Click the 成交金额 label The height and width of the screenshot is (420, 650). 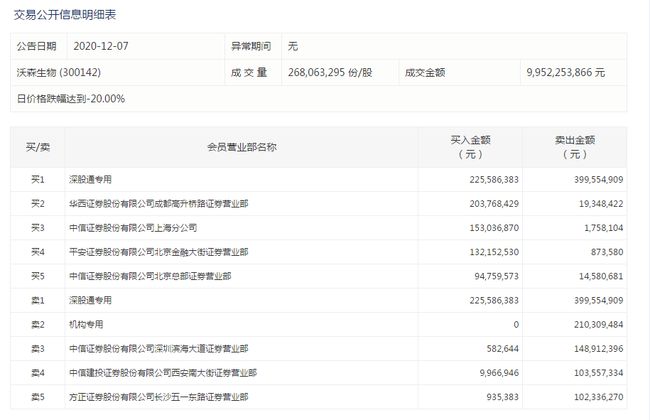click(425, 73)
